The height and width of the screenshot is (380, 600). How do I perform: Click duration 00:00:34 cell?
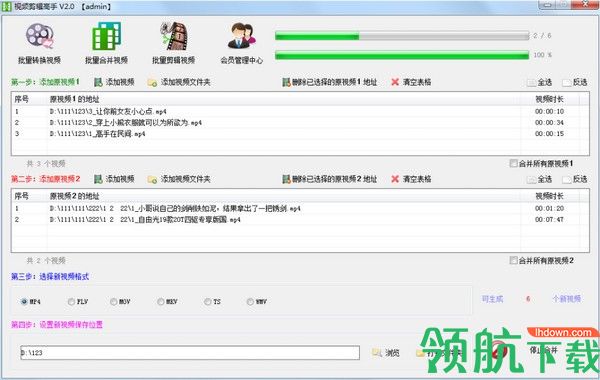click(x=549, y=122)
